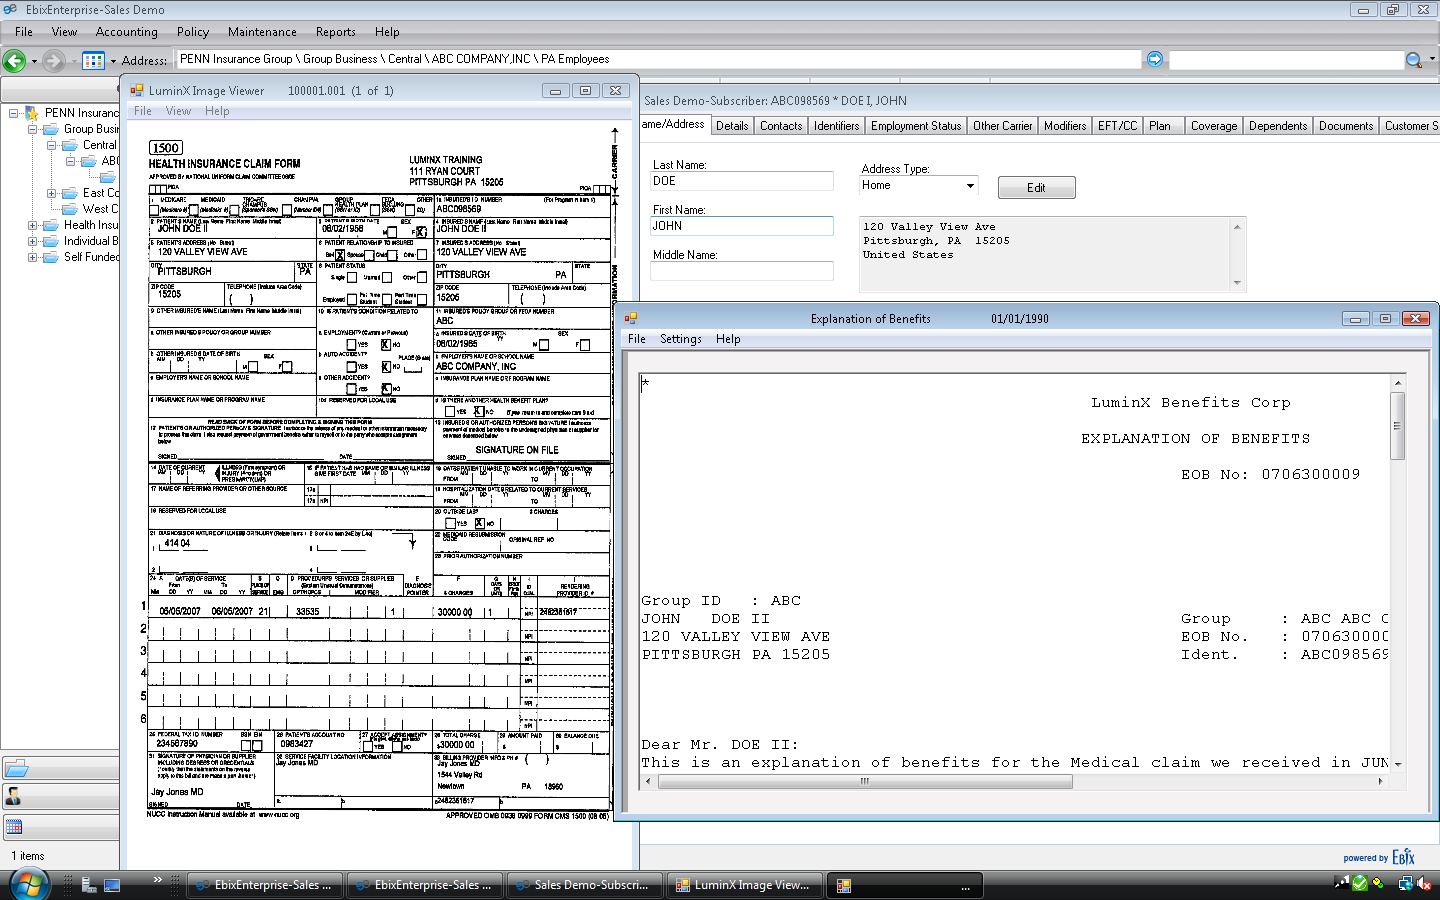Image resolution: width=1440 pixels, height=900 pixels.
Task: Click the grey Forward navigation arrow
Action: [x=54, y=60]
